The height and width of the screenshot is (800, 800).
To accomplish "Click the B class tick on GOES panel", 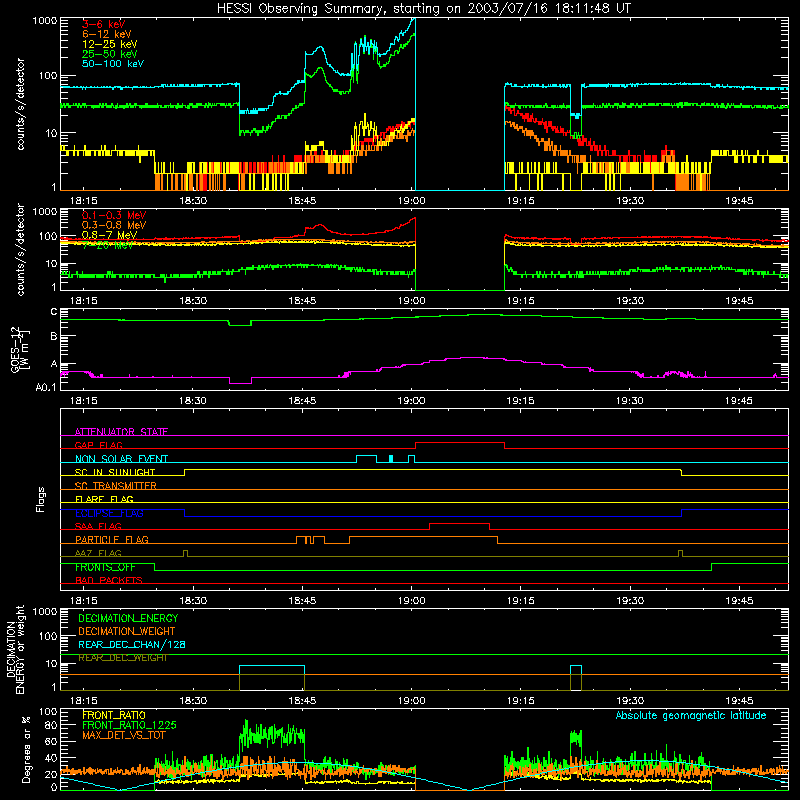I will [54, 336].
